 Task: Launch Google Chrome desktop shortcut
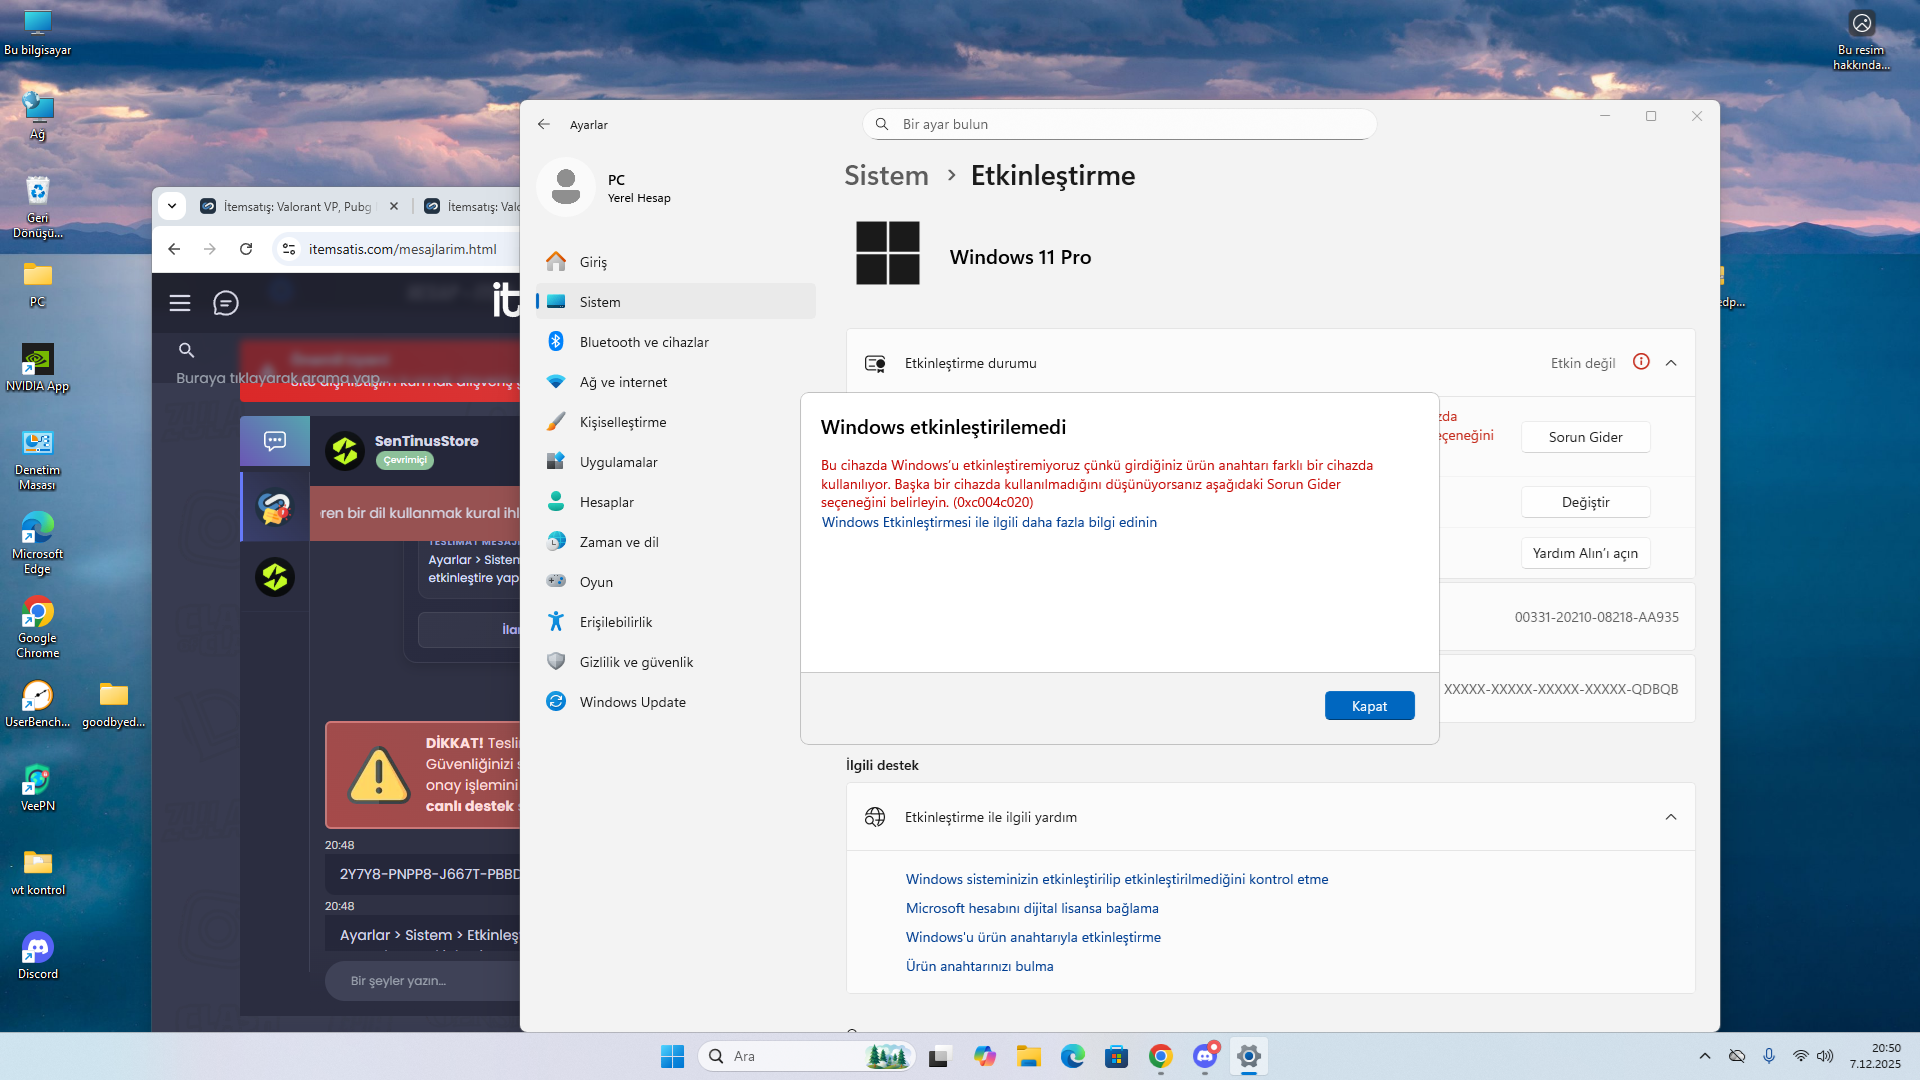(38, 627)
